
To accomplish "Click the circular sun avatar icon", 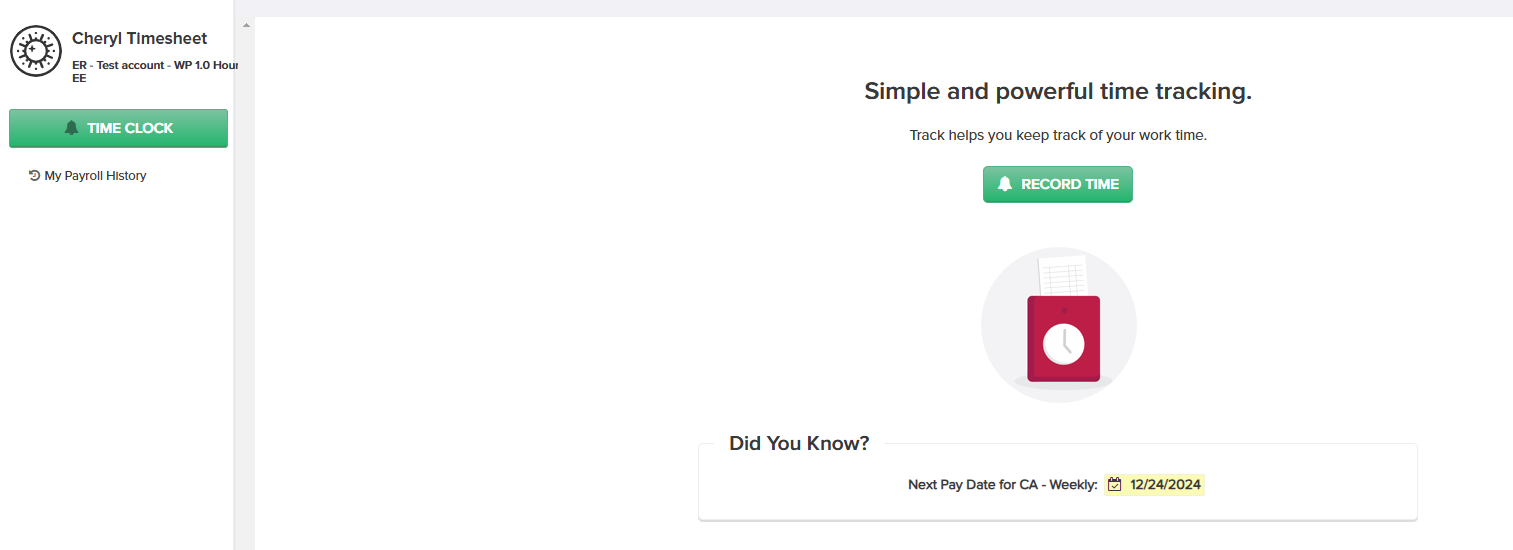I will (x=36, y=52).
